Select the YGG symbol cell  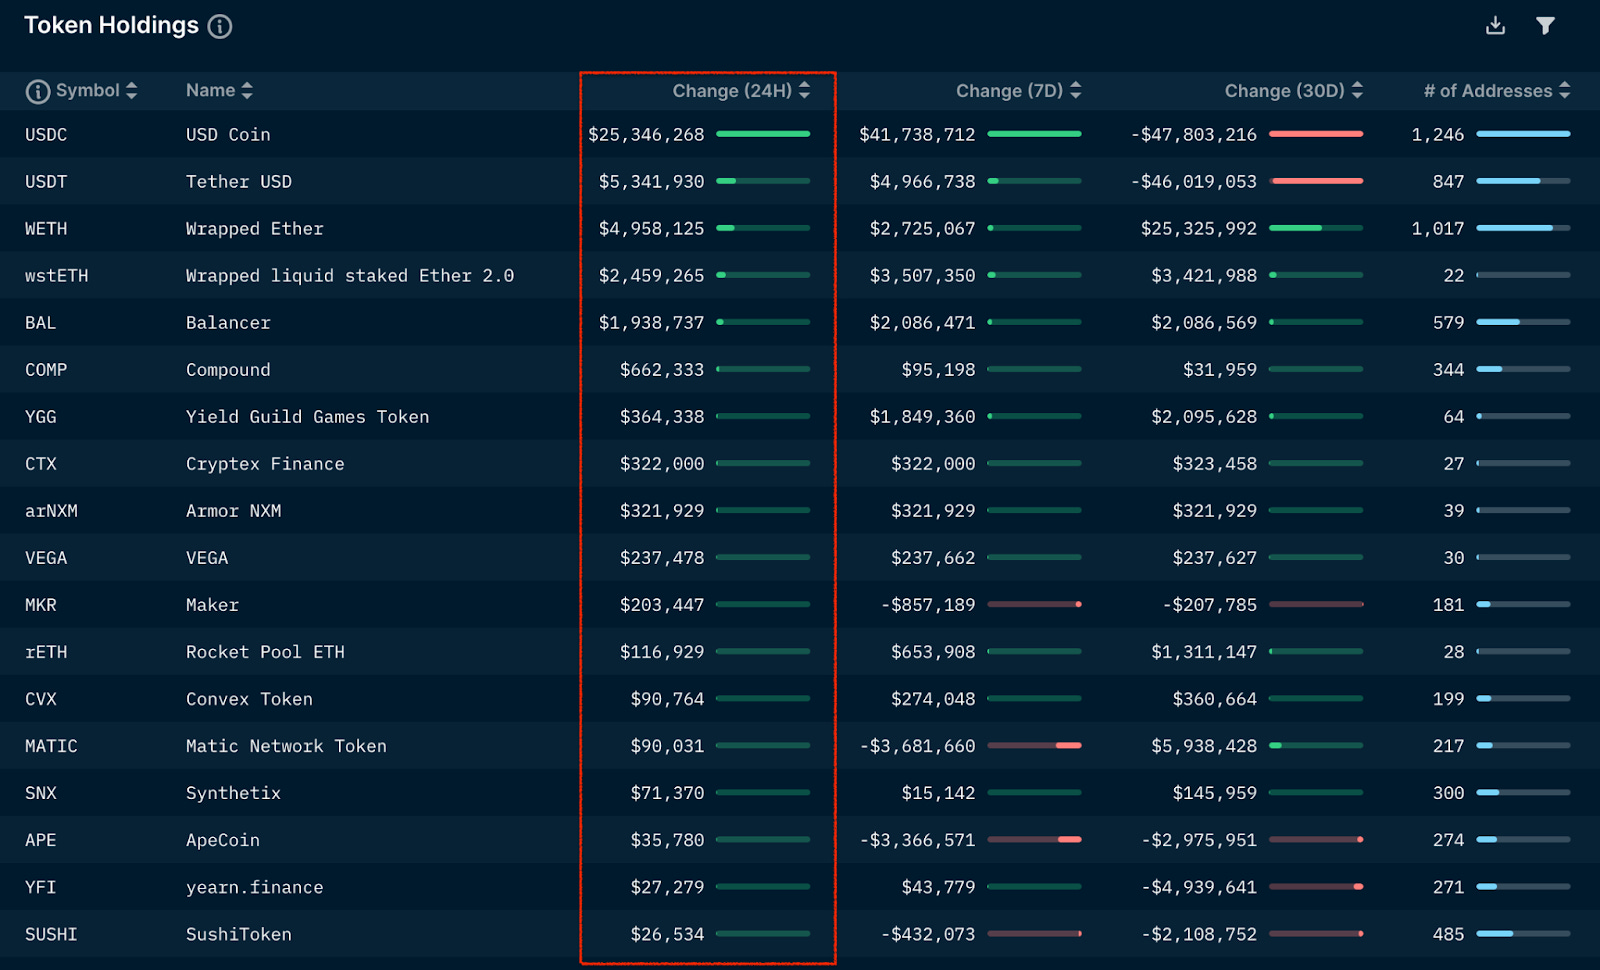click(x=41, y=416)
